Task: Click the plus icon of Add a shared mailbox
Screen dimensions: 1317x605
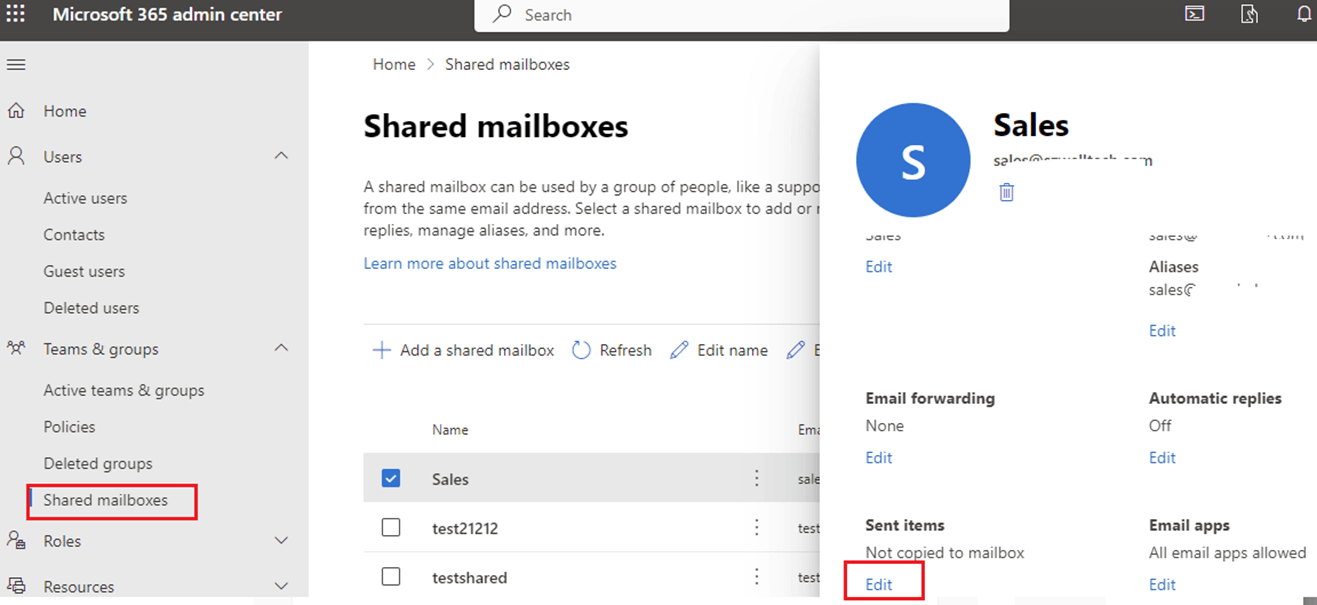Action: point(381,350)
